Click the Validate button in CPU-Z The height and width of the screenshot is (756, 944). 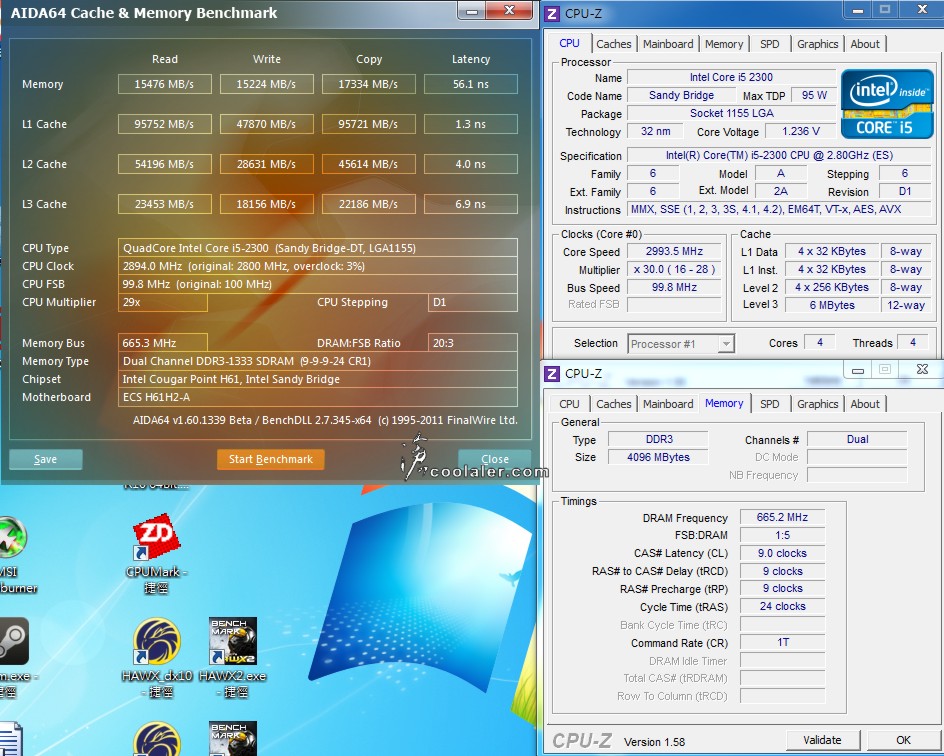822,740
